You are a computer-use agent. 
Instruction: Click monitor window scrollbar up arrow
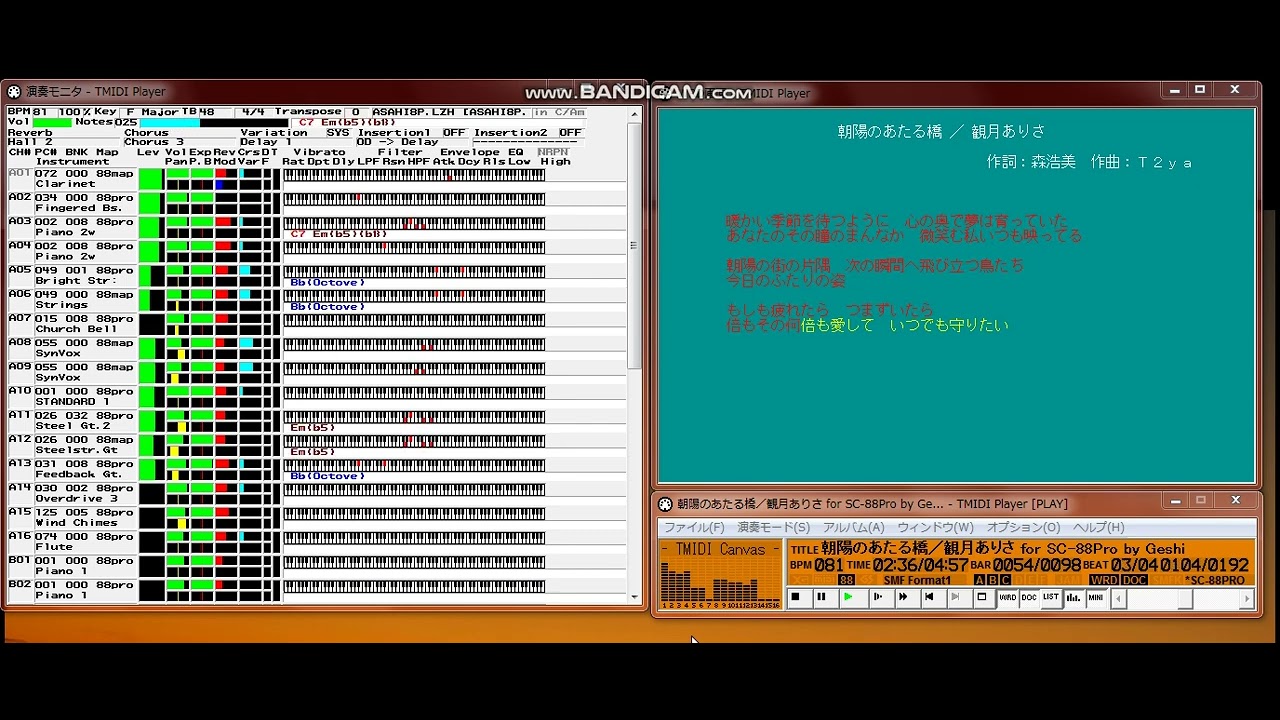click(634, 114)
